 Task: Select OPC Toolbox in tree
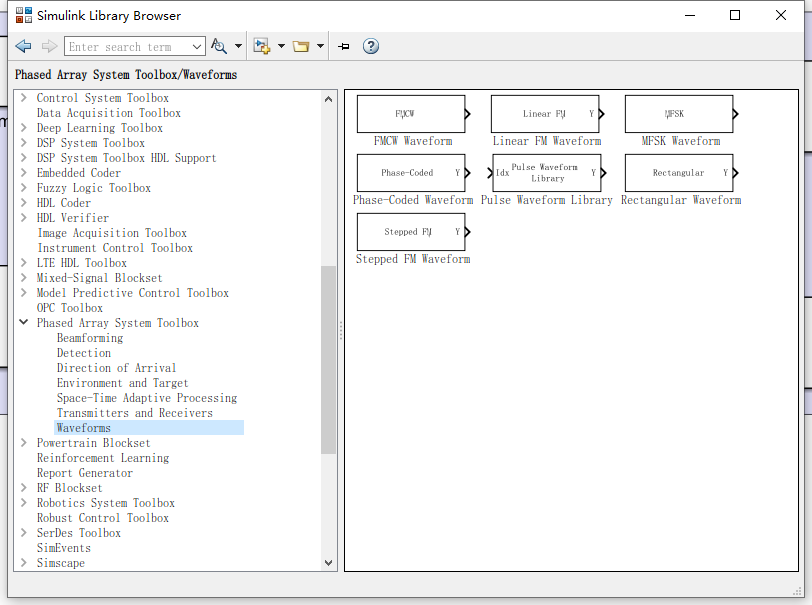point(69,308)
